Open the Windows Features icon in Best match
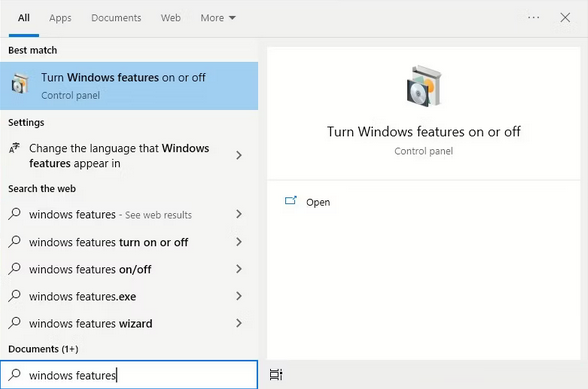The width and height of the screenshot is (588, 389). (20, 84)
